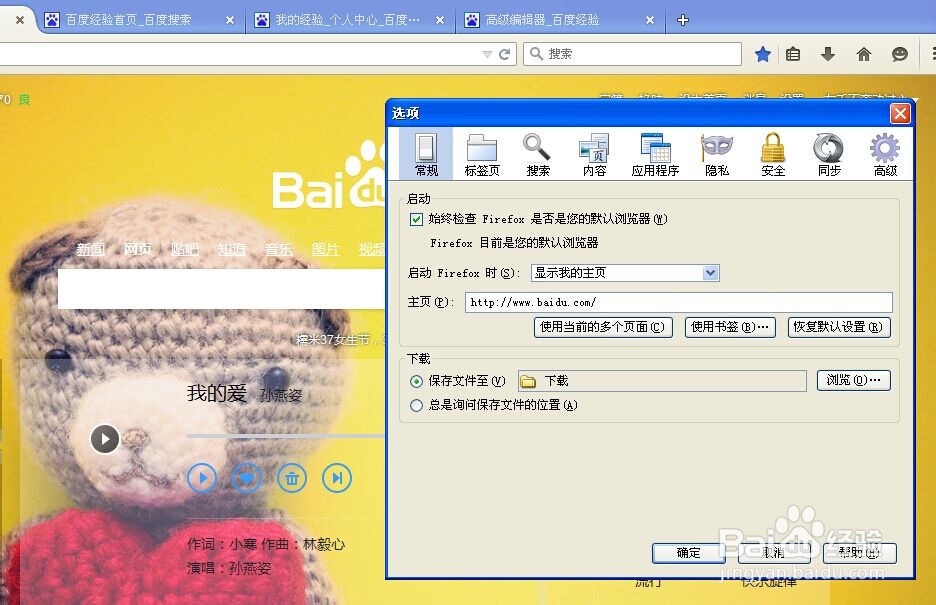Confirm with 确定 button
936x605 pixels.
click(x=688, y=553)
